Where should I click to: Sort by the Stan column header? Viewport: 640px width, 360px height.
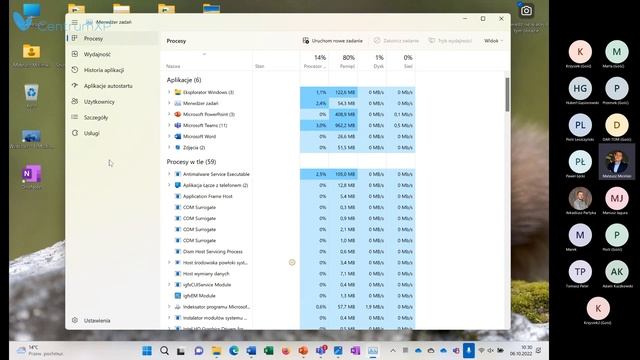pyautogui.click(x=276, y=61)
